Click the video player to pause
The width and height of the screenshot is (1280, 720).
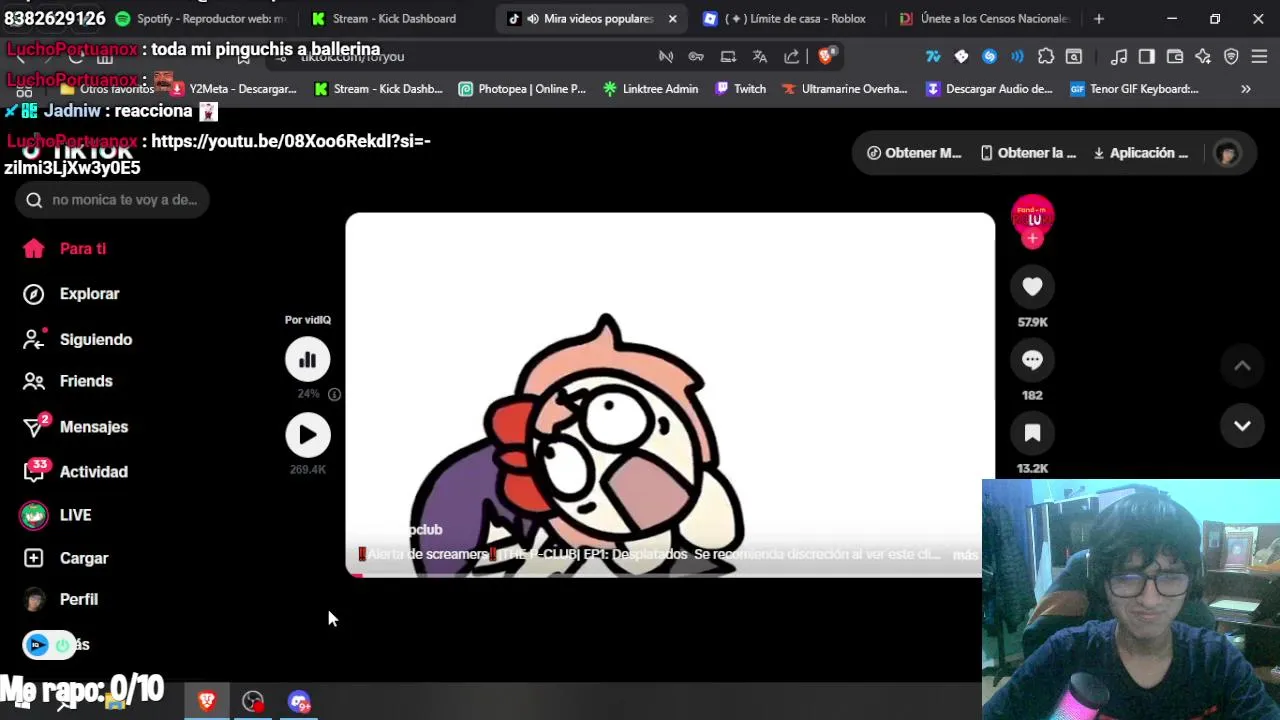(670, 395)
